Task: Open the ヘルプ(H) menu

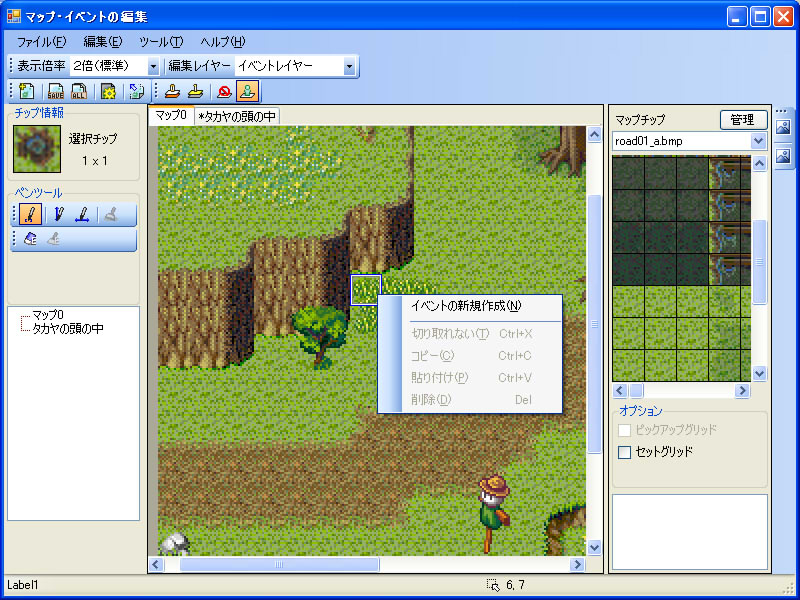Action: 223,42
